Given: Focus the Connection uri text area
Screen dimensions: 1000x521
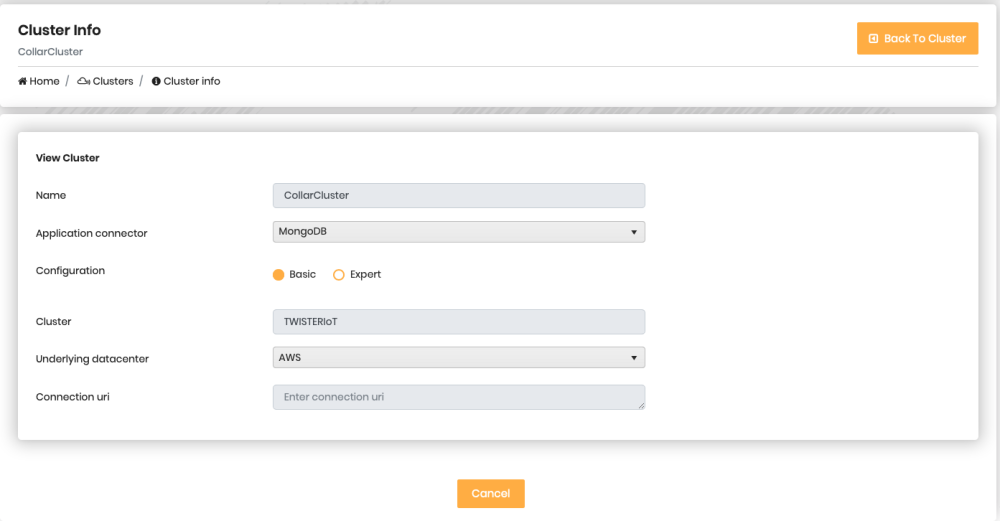Looking at the screenshot, I should [458, 397].
